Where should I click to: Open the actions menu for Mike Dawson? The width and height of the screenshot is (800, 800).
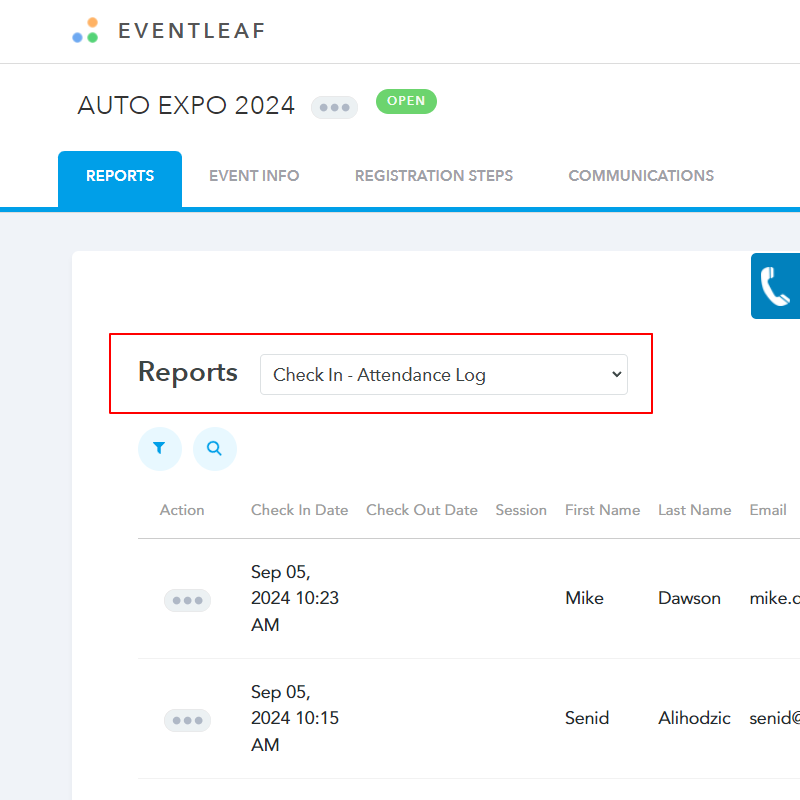point(187,599)
